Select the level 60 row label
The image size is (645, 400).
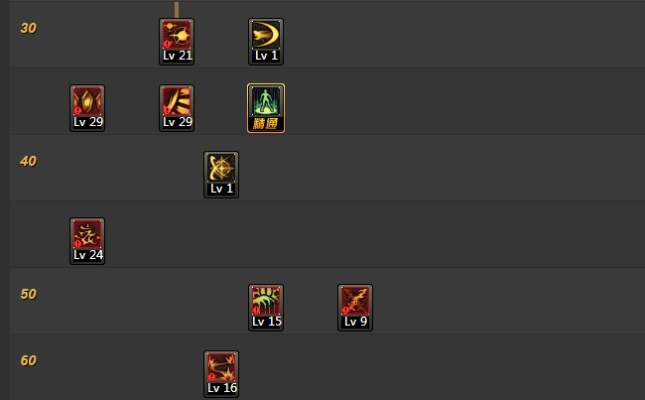28,360
